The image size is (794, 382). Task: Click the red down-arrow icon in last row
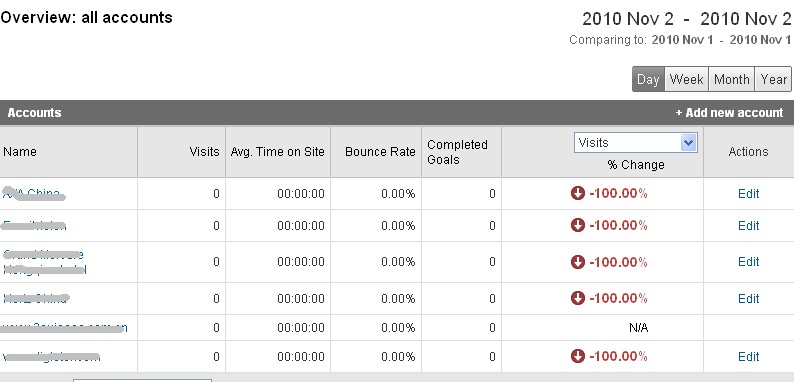577,356
